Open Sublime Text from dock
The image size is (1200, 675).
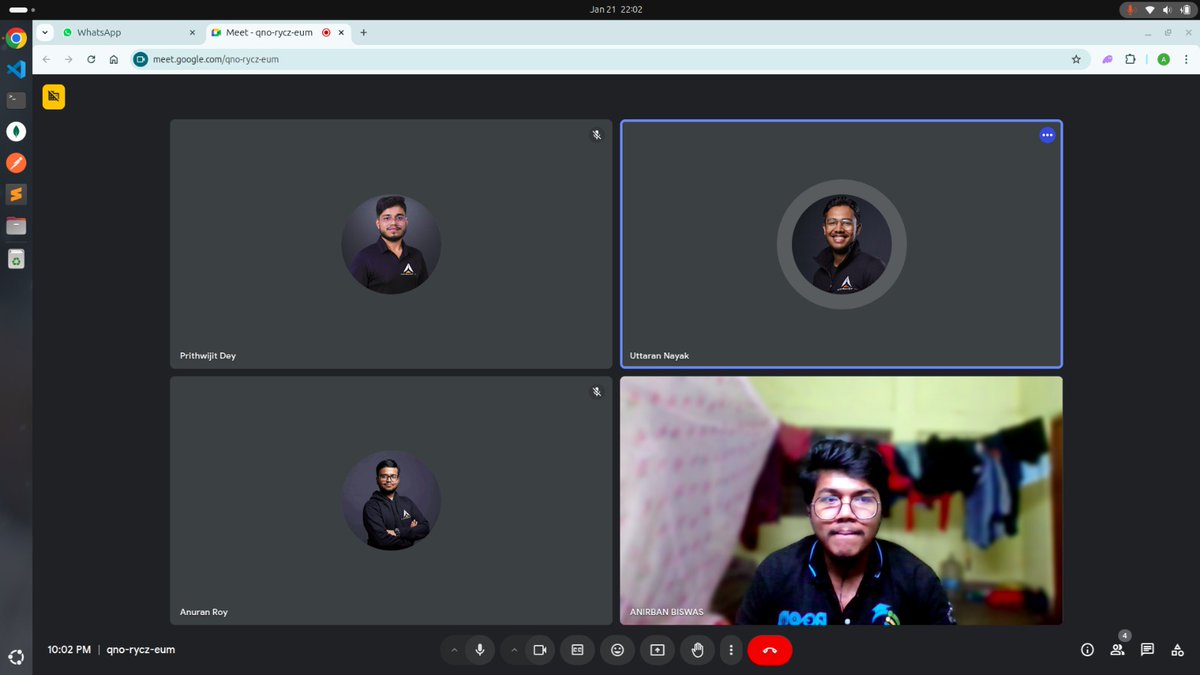(16, 194)
